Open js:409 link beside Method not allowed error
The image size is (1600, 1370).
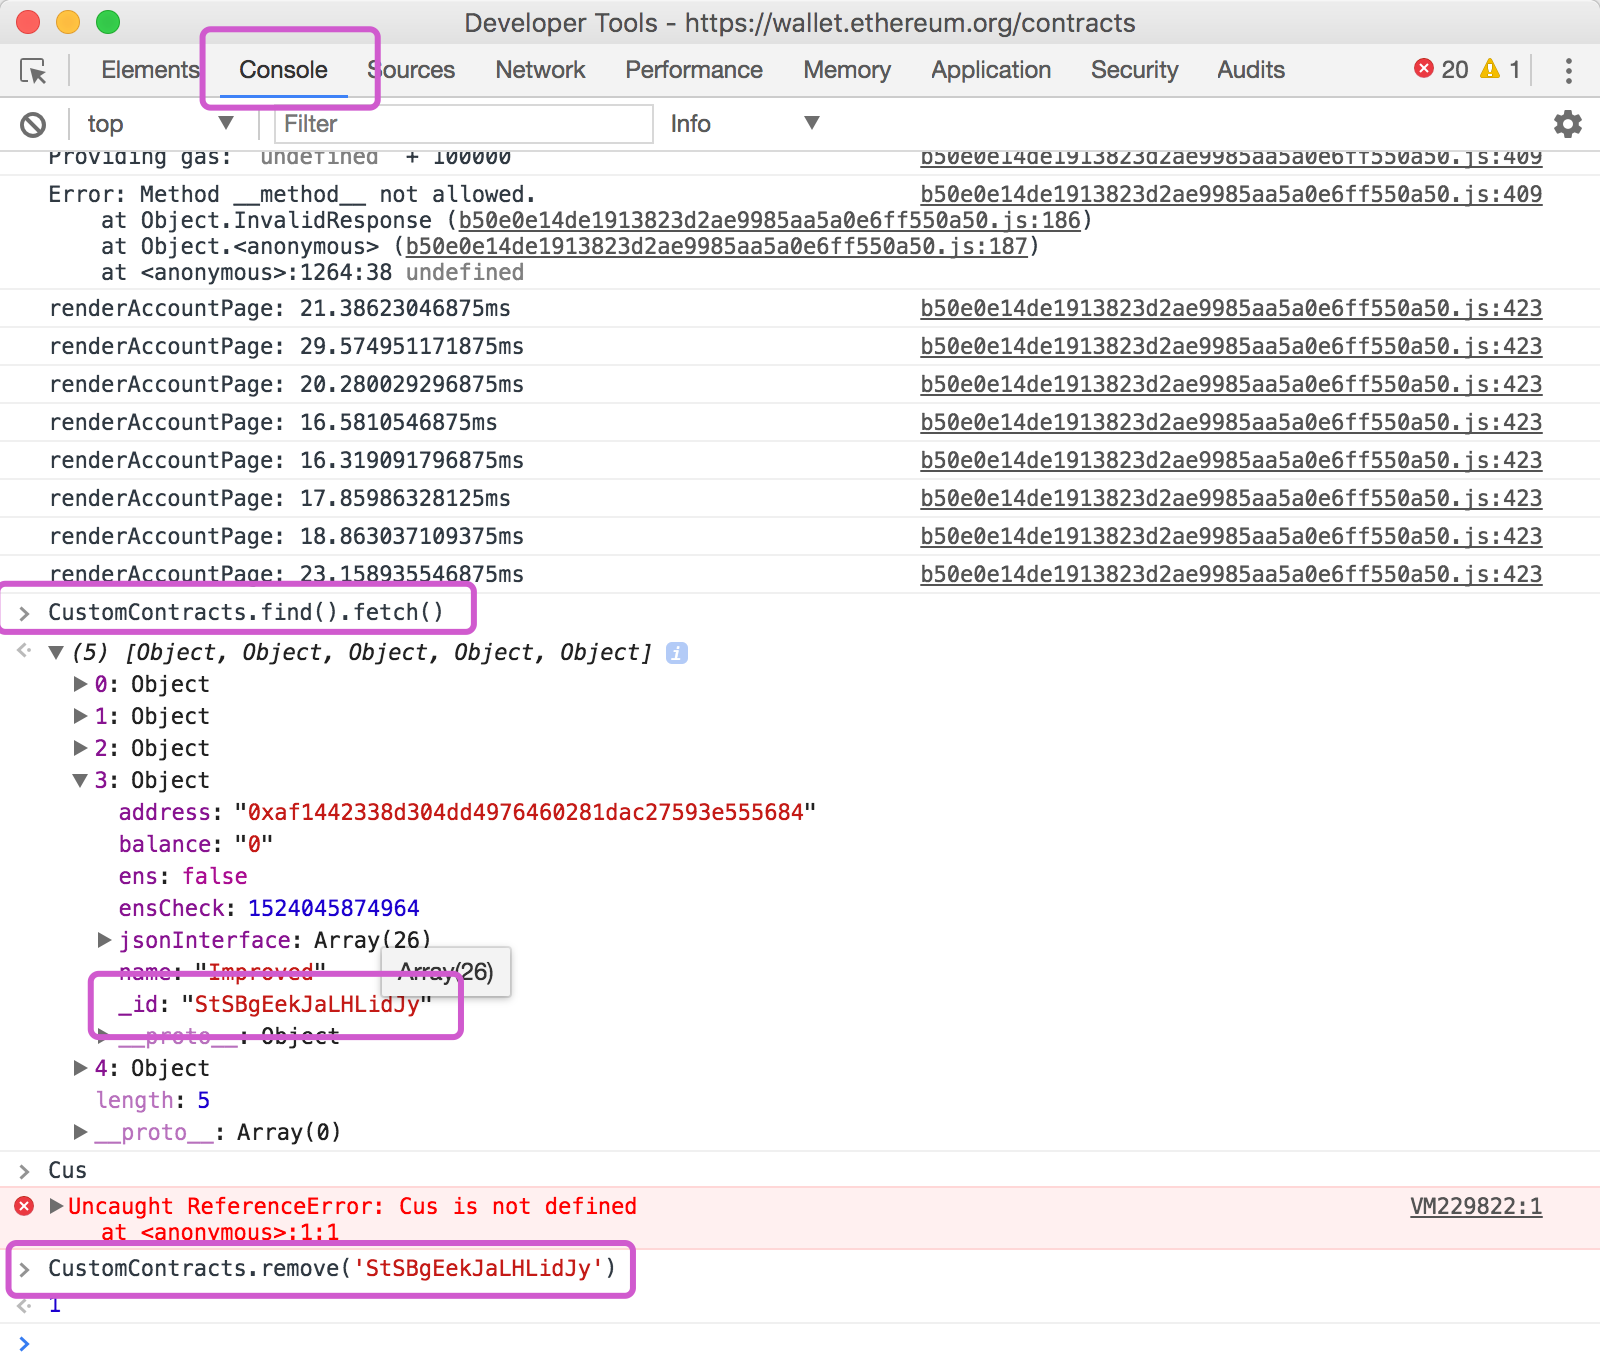pos(1231,194)
